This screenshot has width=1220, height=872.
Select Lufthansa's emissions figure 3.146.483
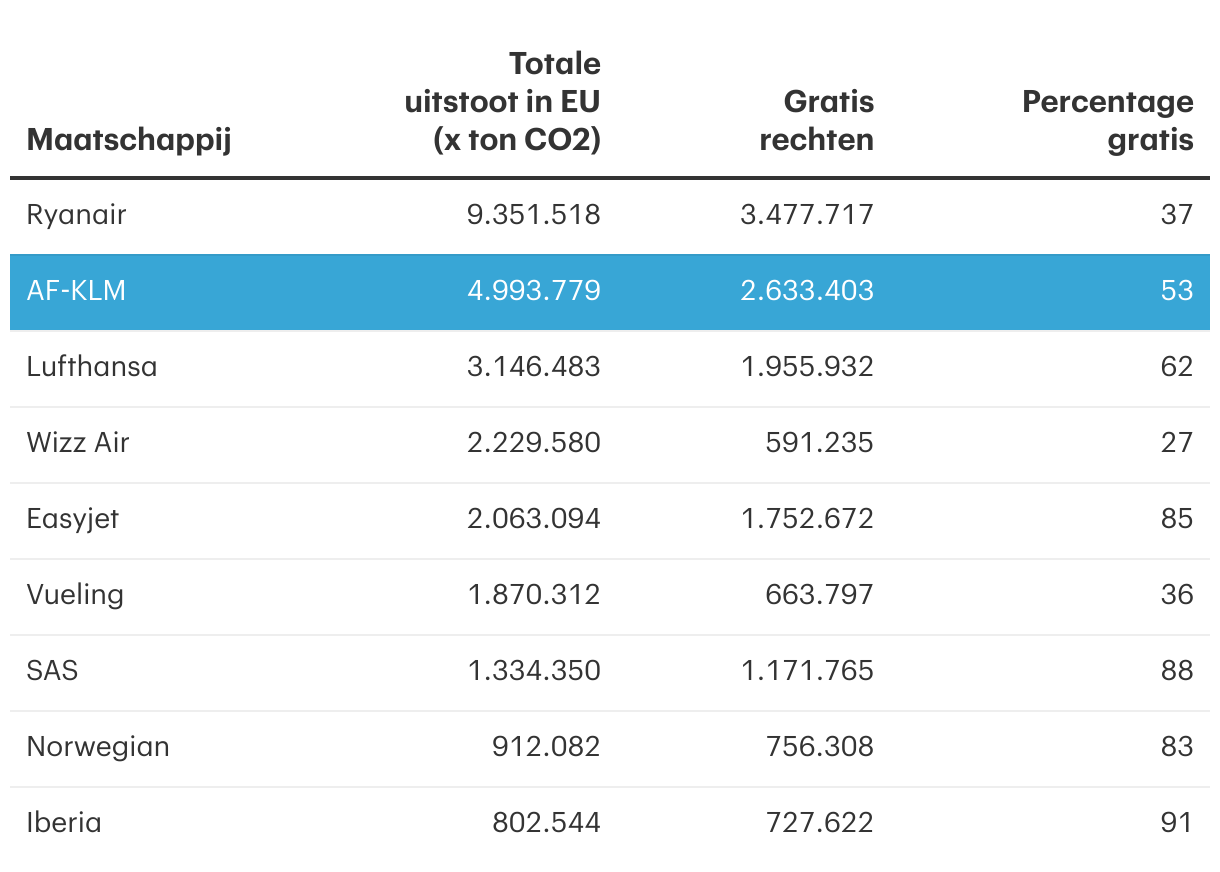(x=534, y=366)
